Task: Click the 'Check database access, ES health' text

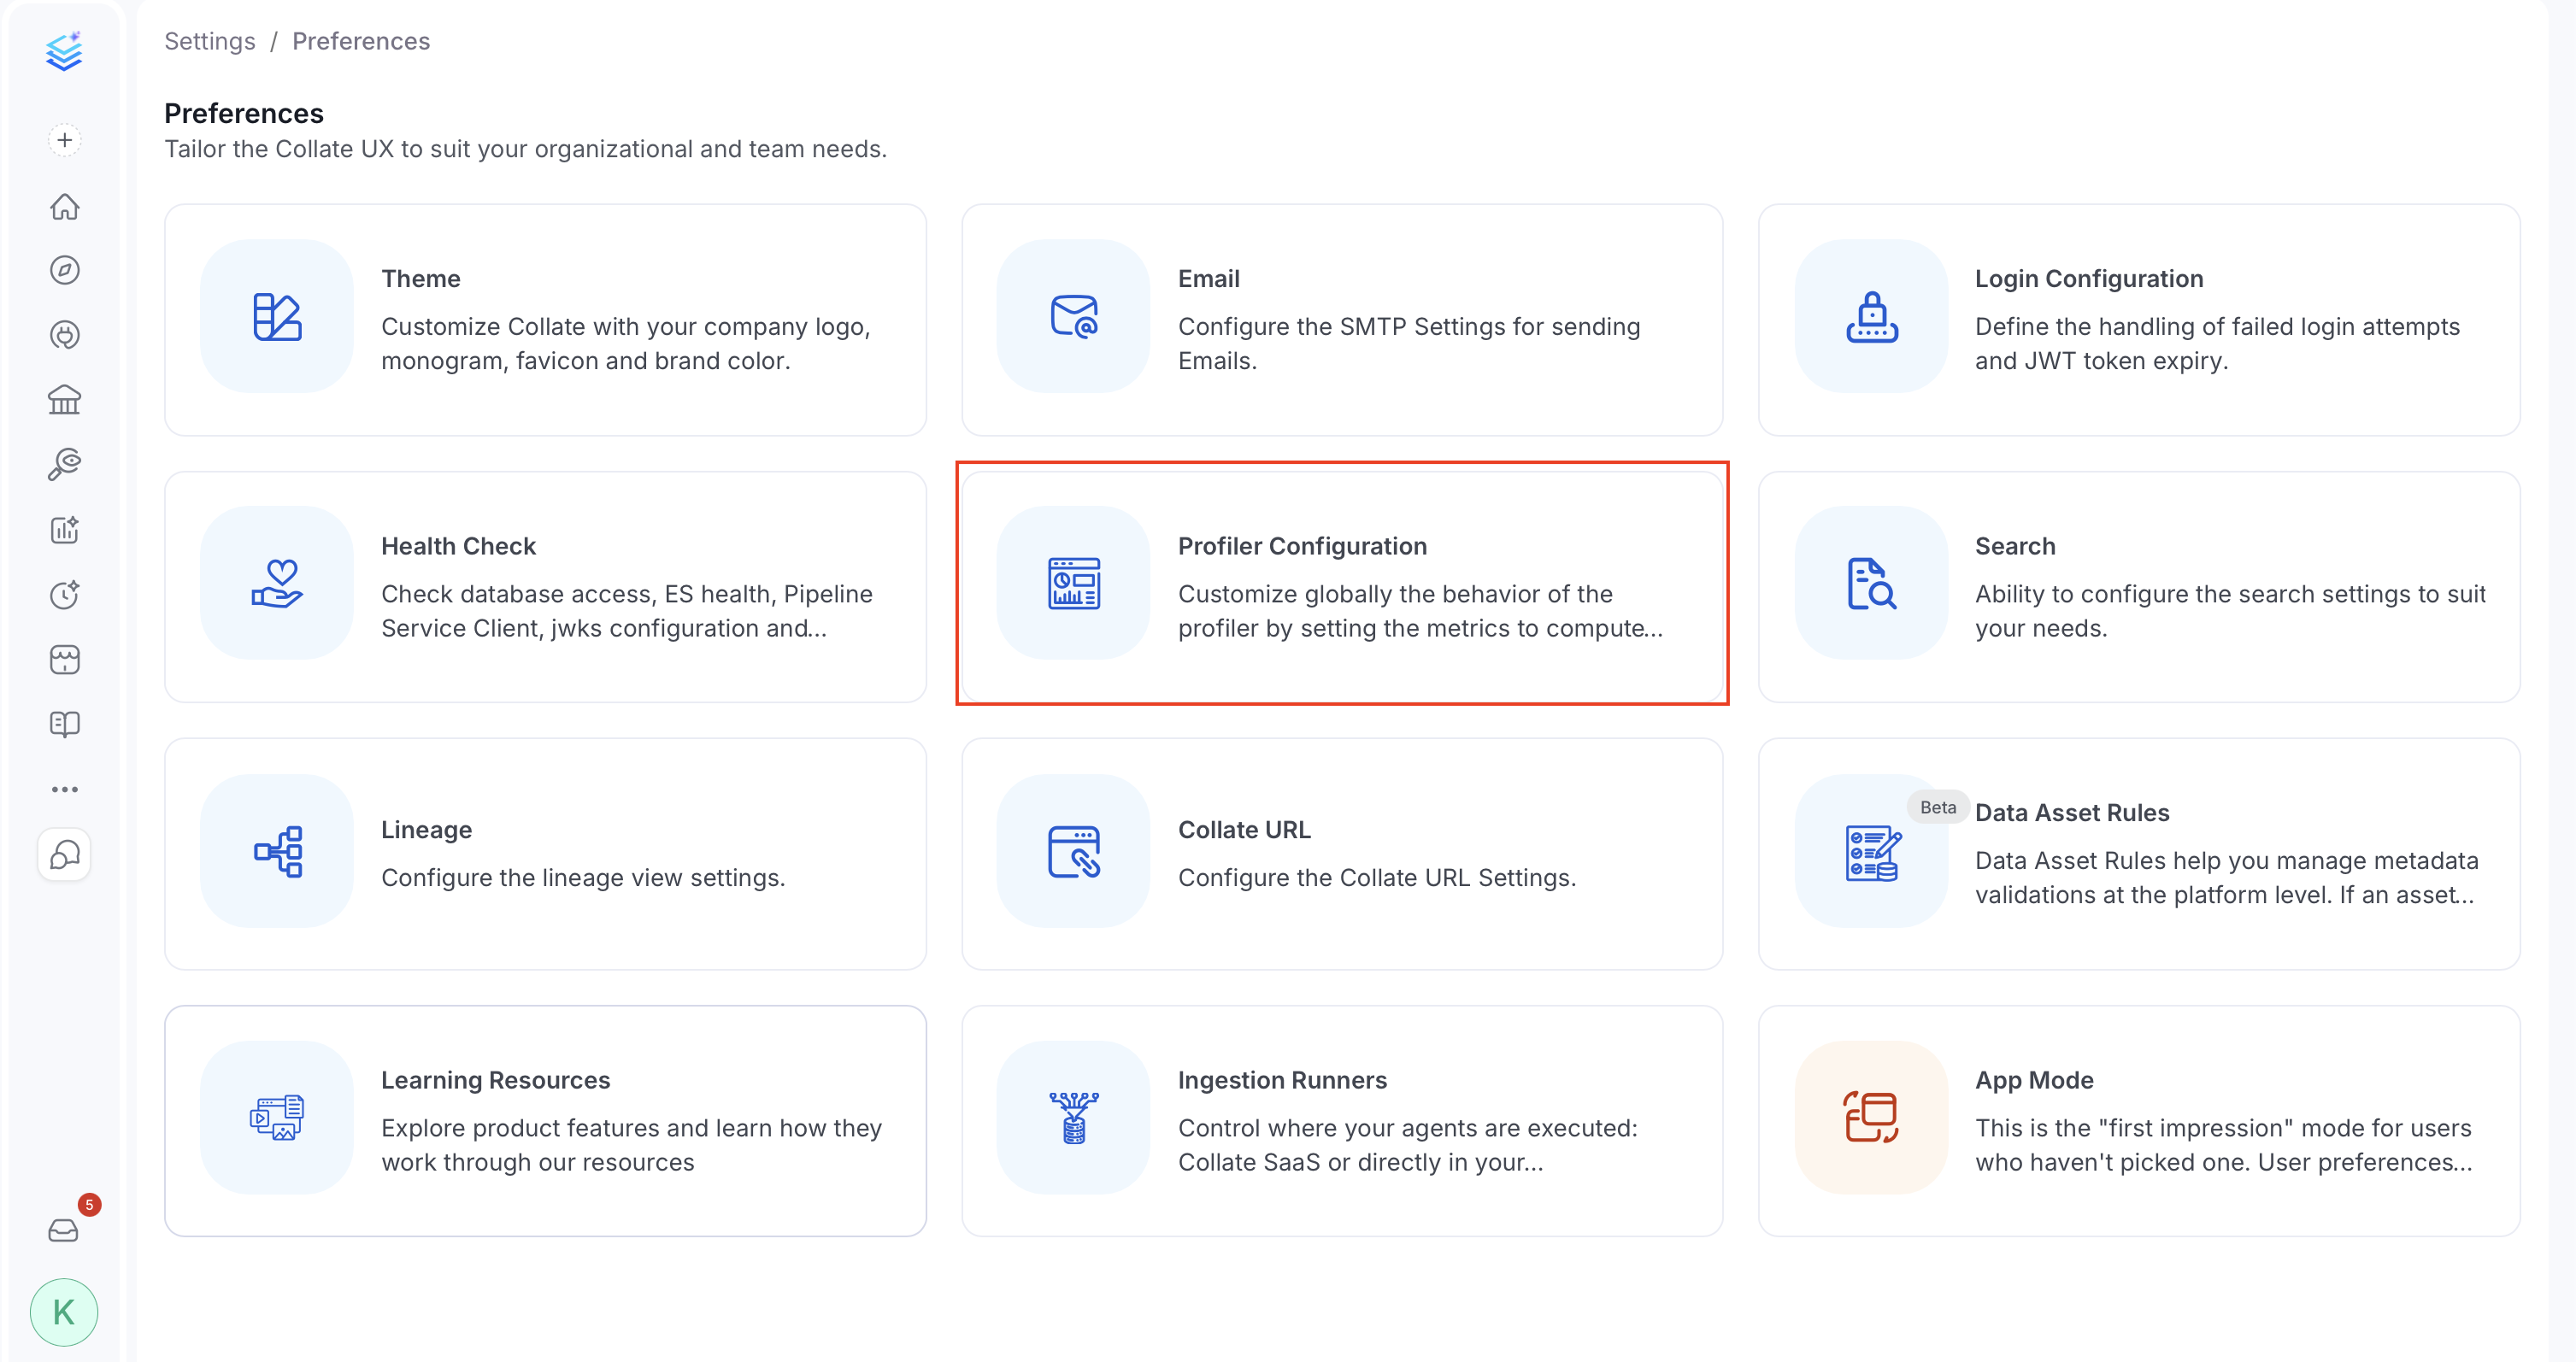Action: point(627,610)
